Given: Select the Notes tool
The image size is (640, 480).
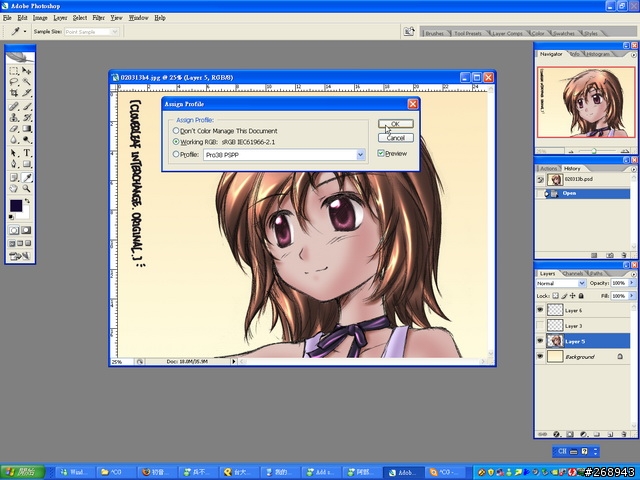Looking at the screenshot, I should point(14,178).
